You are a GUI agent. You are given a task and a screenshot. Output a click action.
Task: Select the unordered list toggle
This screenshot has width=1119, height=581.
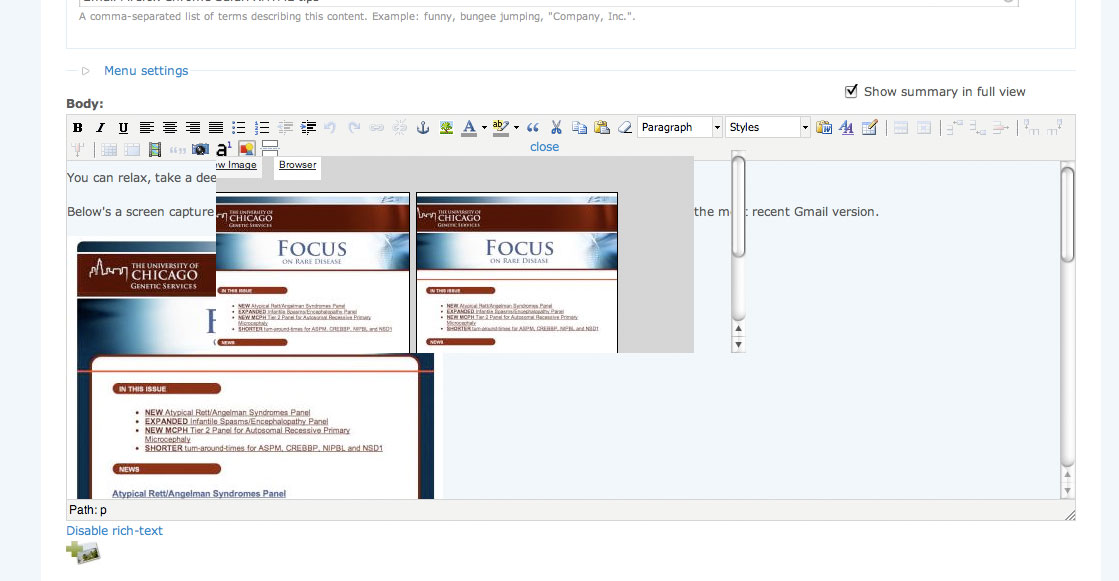point(240,127)
